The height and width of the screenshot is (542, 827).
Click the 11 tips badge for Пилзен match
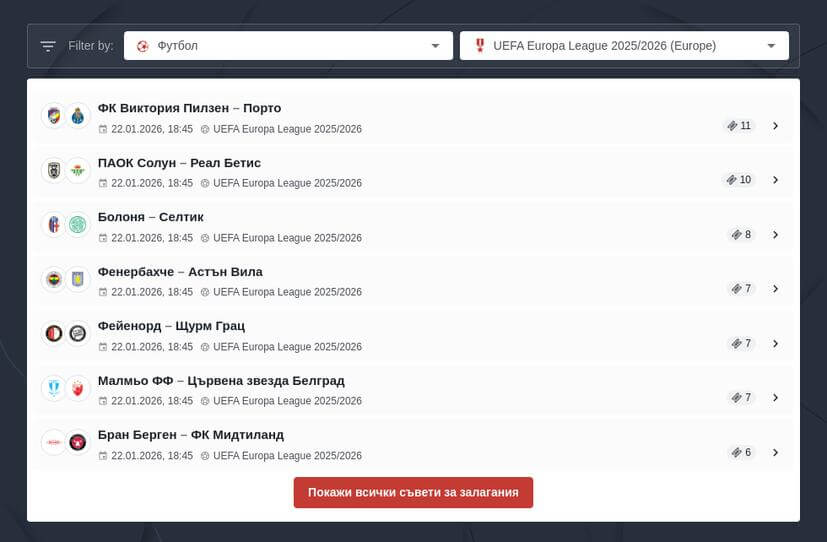coord(739,126)
